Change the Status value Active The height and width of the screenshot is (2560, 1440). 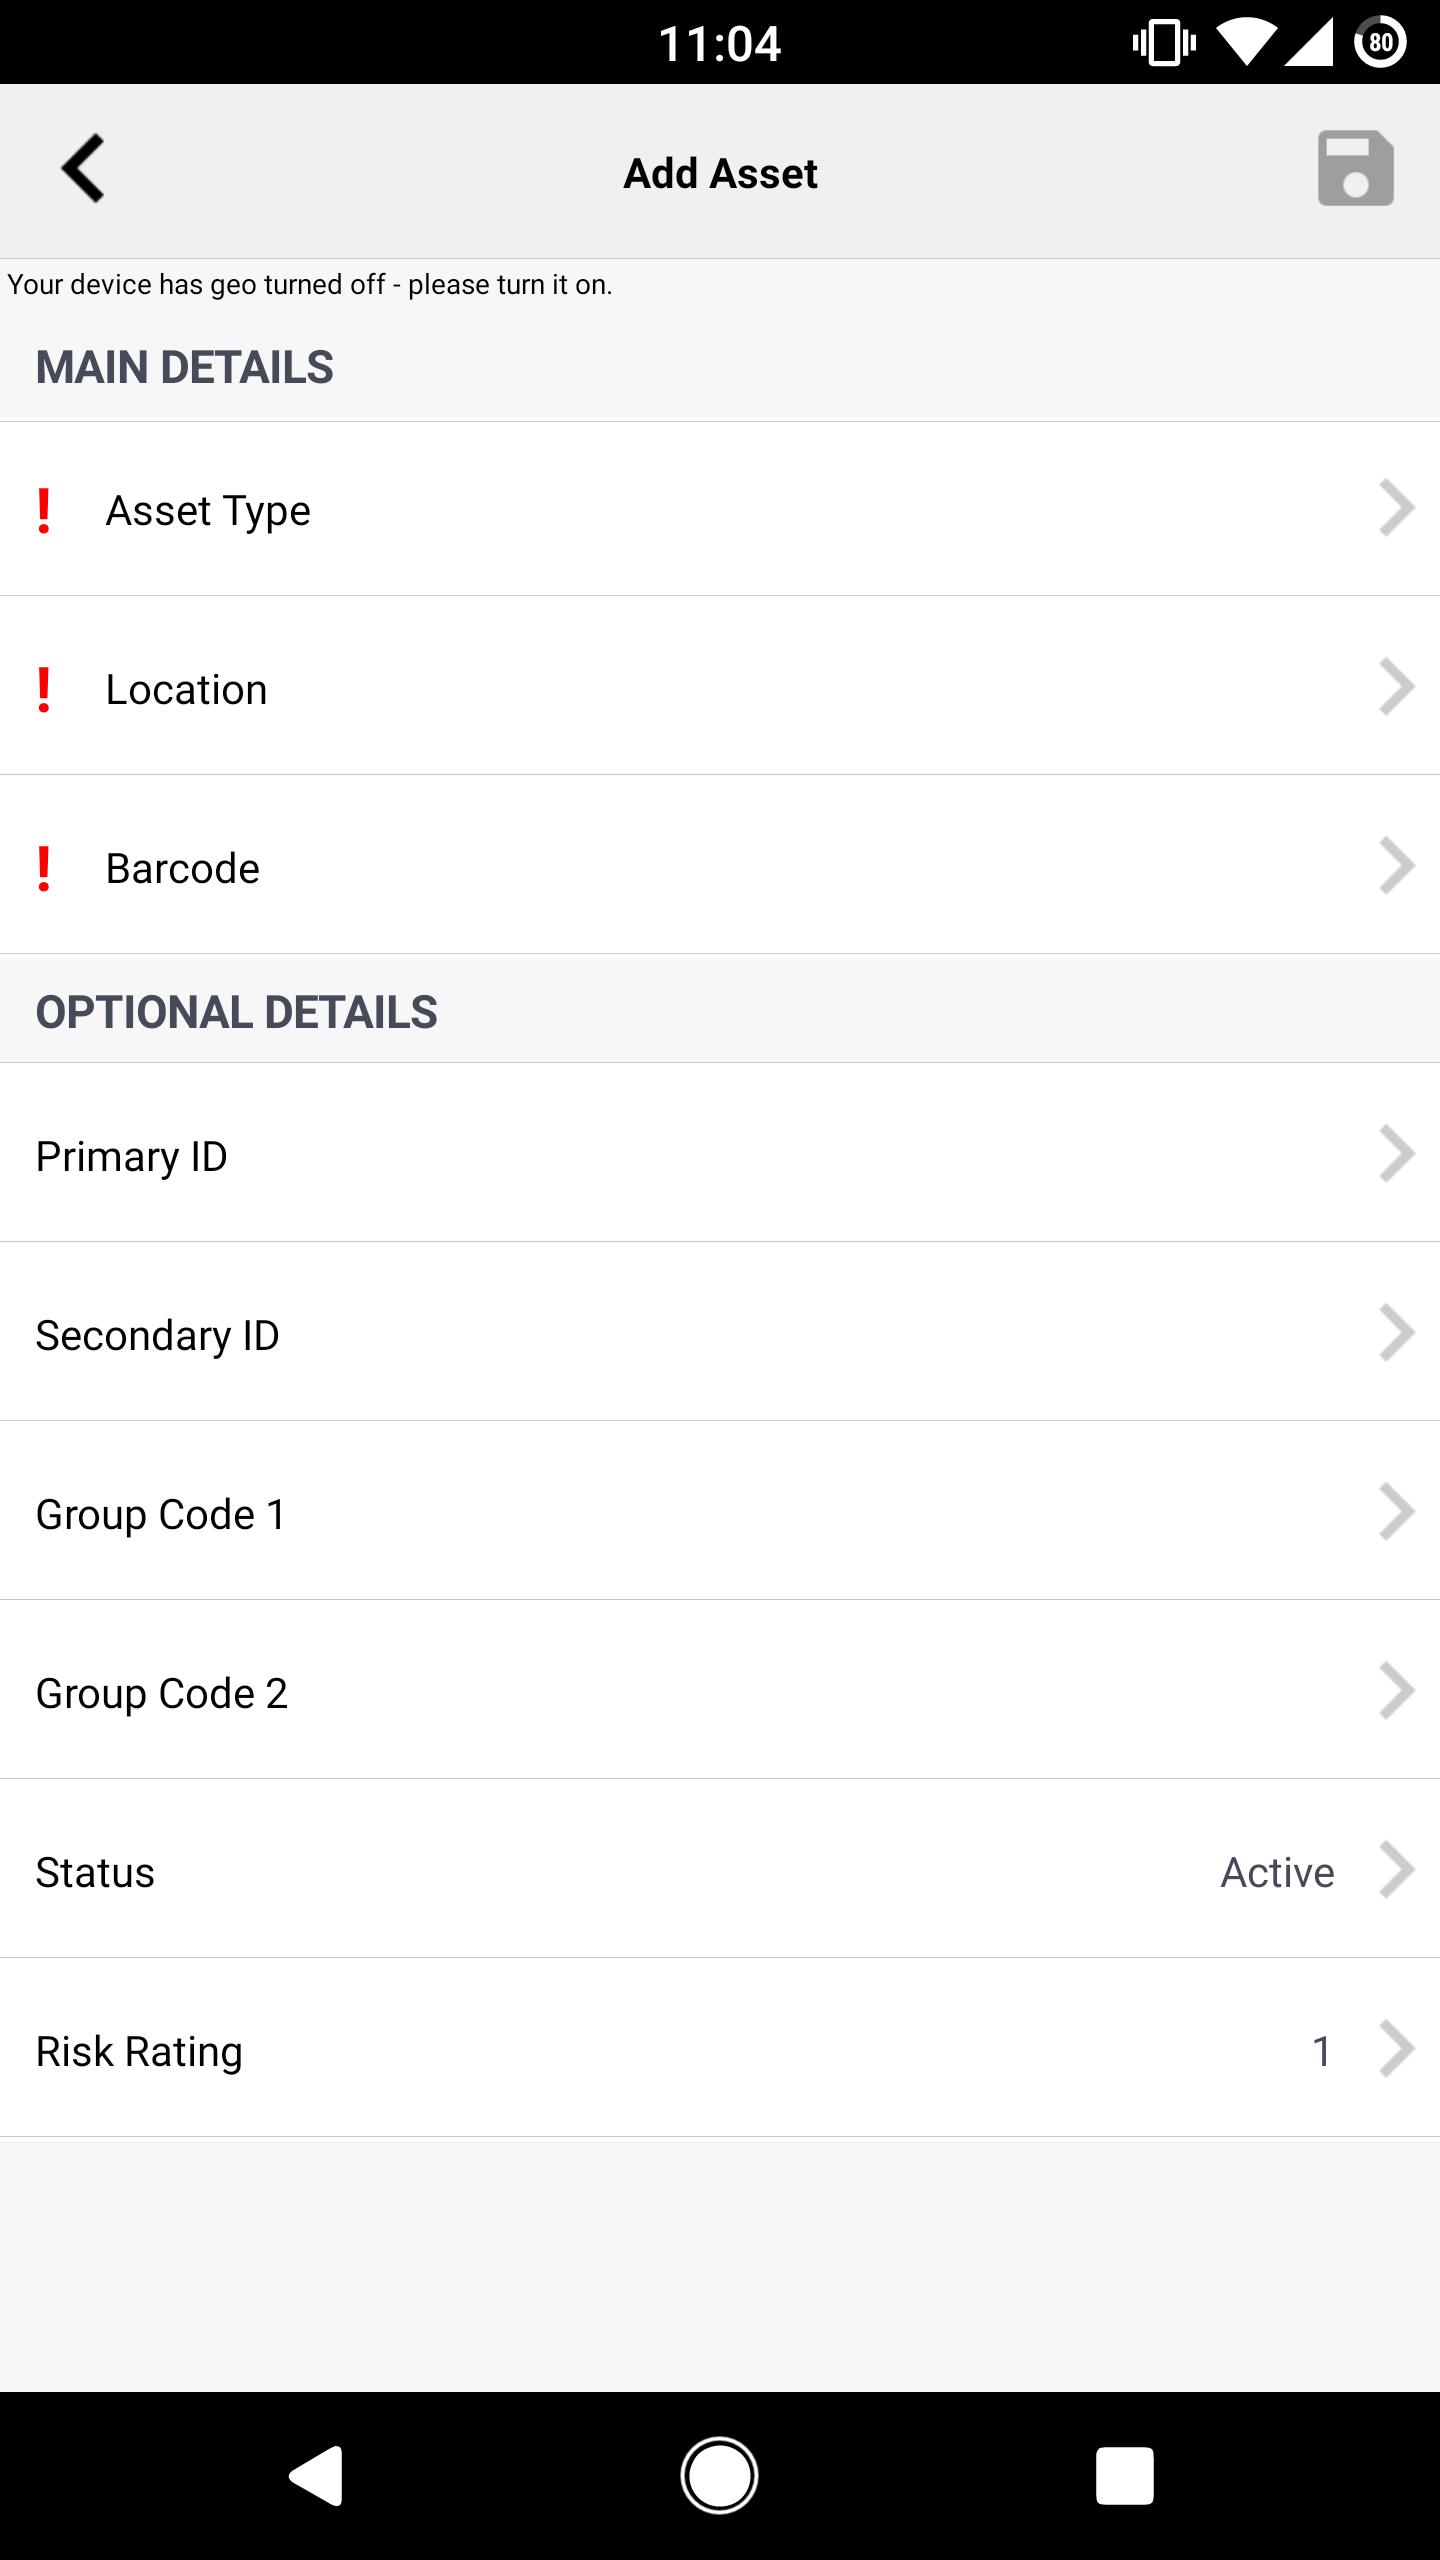tap(1277, 1872)
